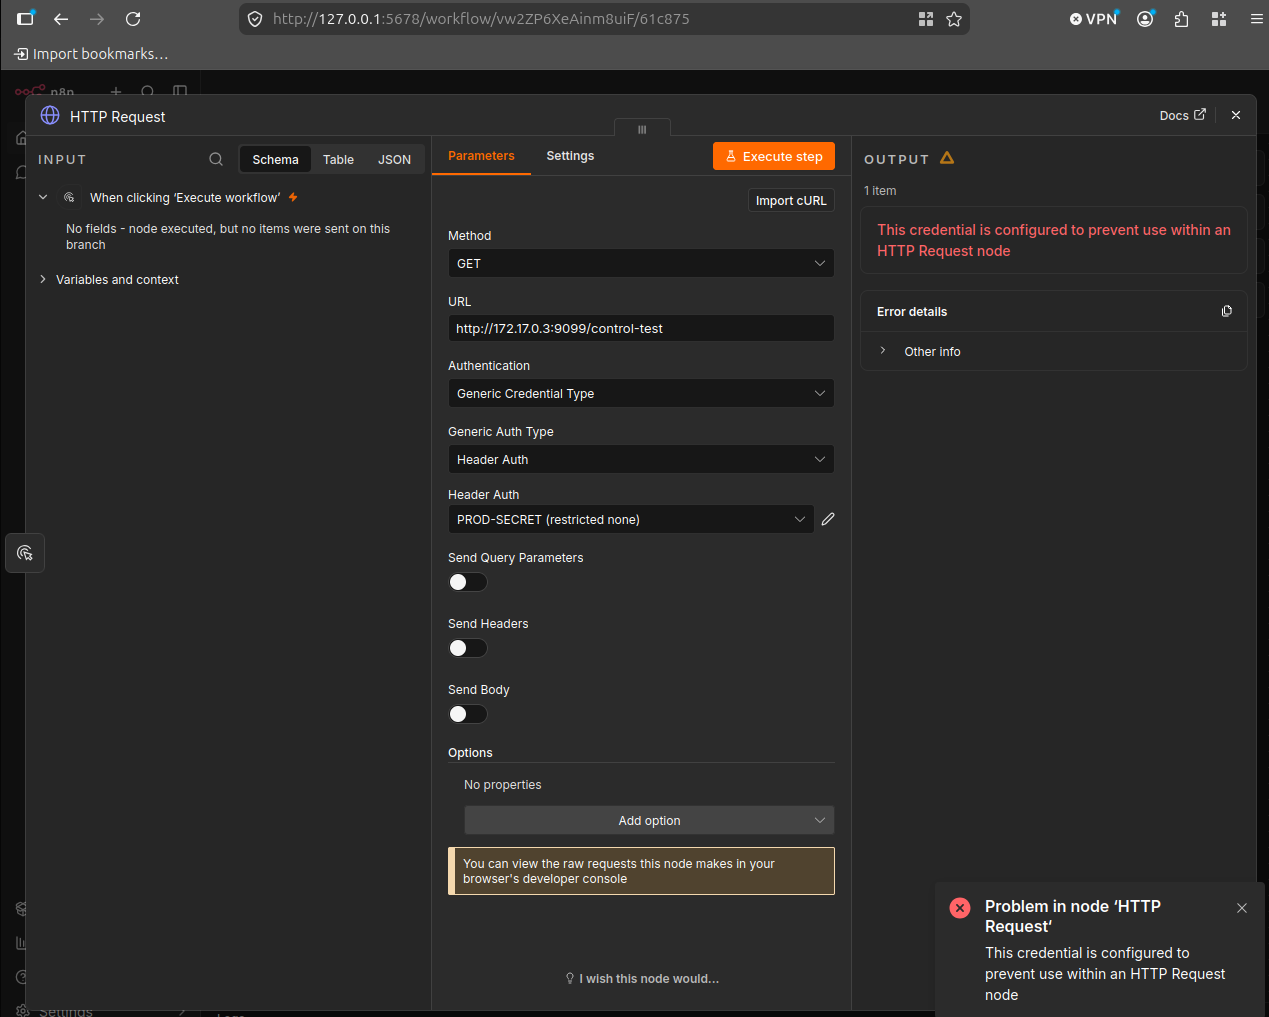Search input data with magnifier icon

tap(216, 160)
